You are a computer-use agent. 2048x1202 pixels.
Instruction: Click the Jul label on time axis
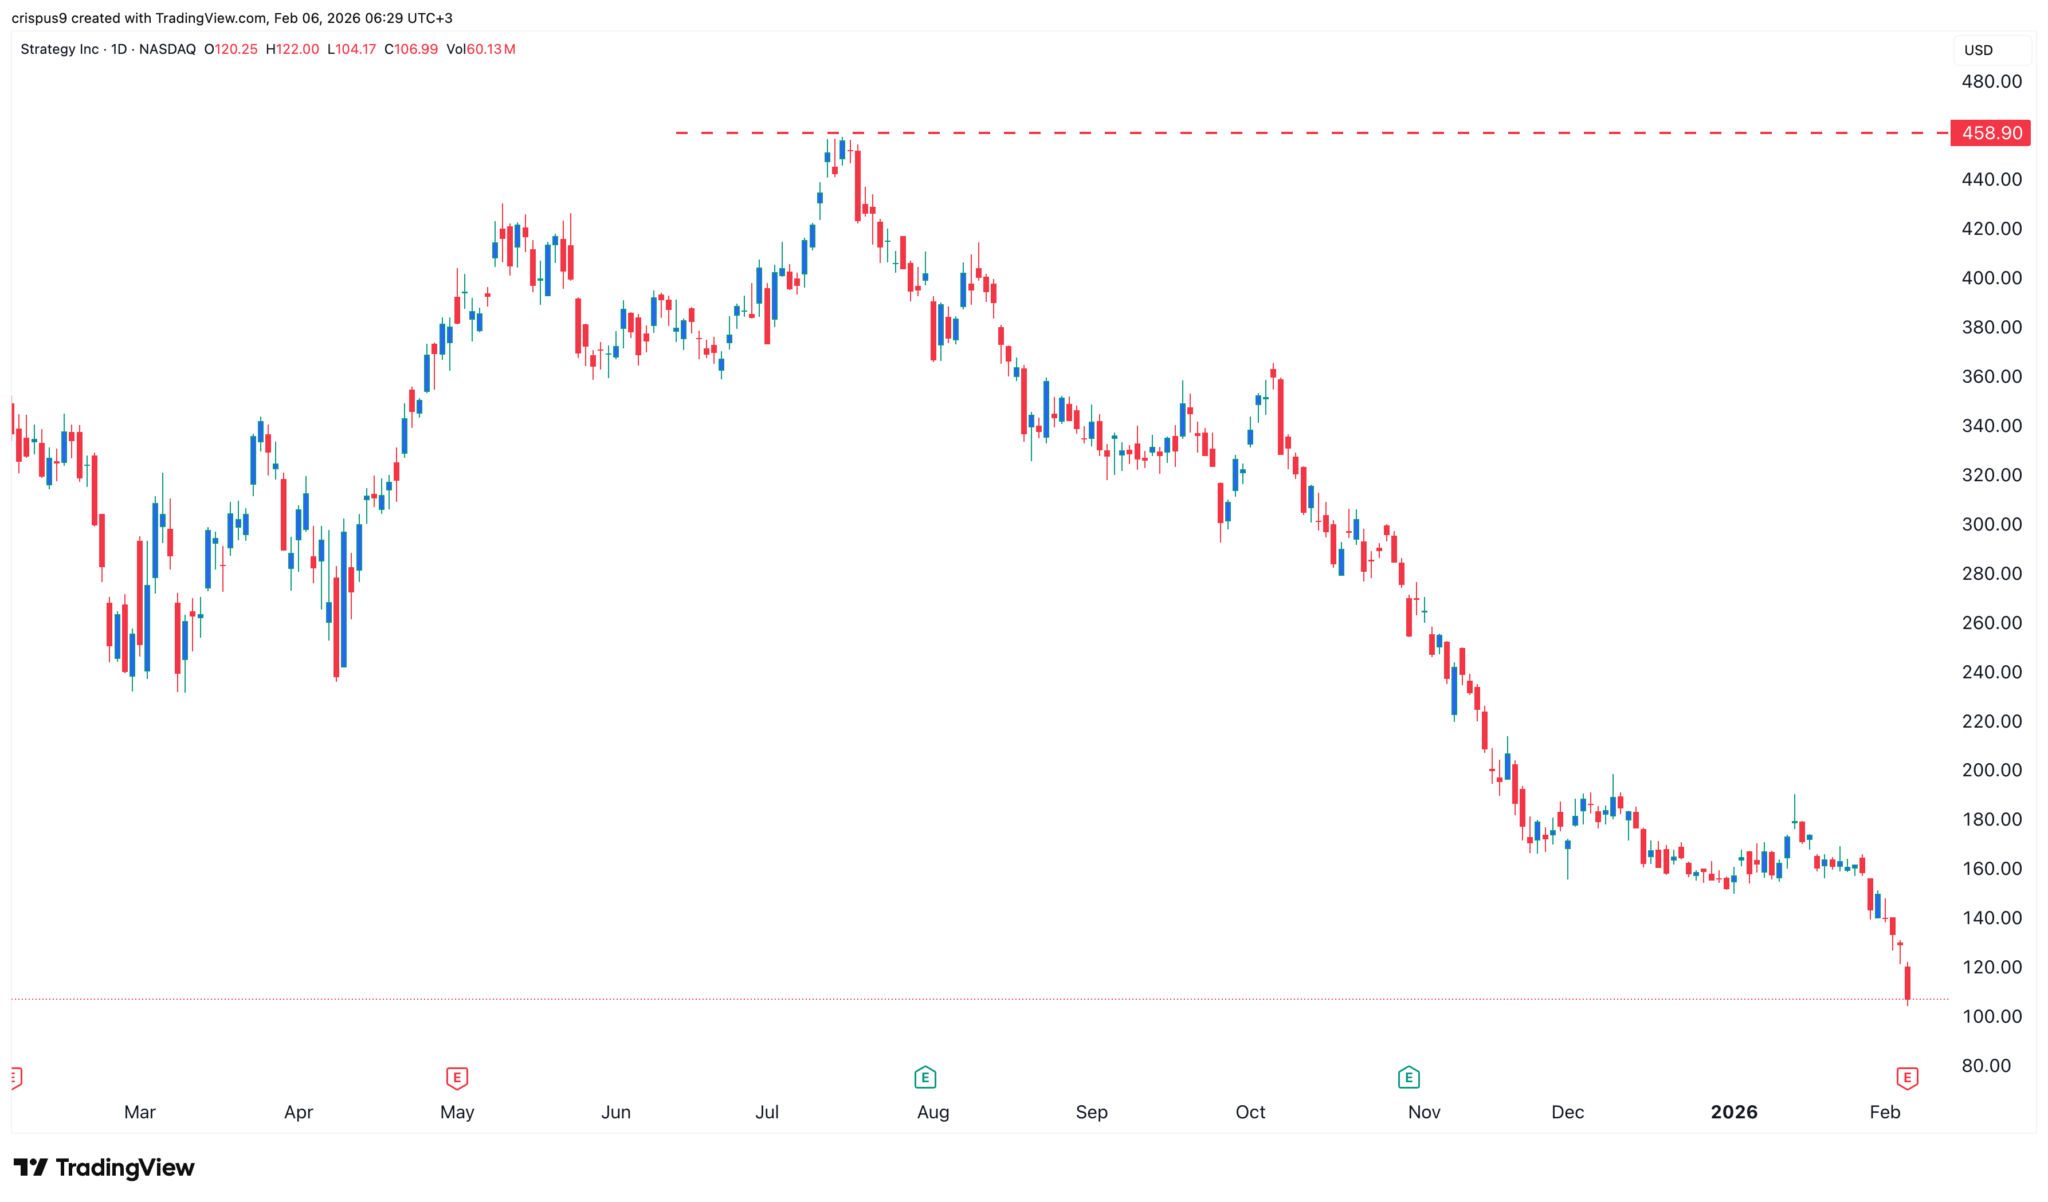click(767, 1112)
